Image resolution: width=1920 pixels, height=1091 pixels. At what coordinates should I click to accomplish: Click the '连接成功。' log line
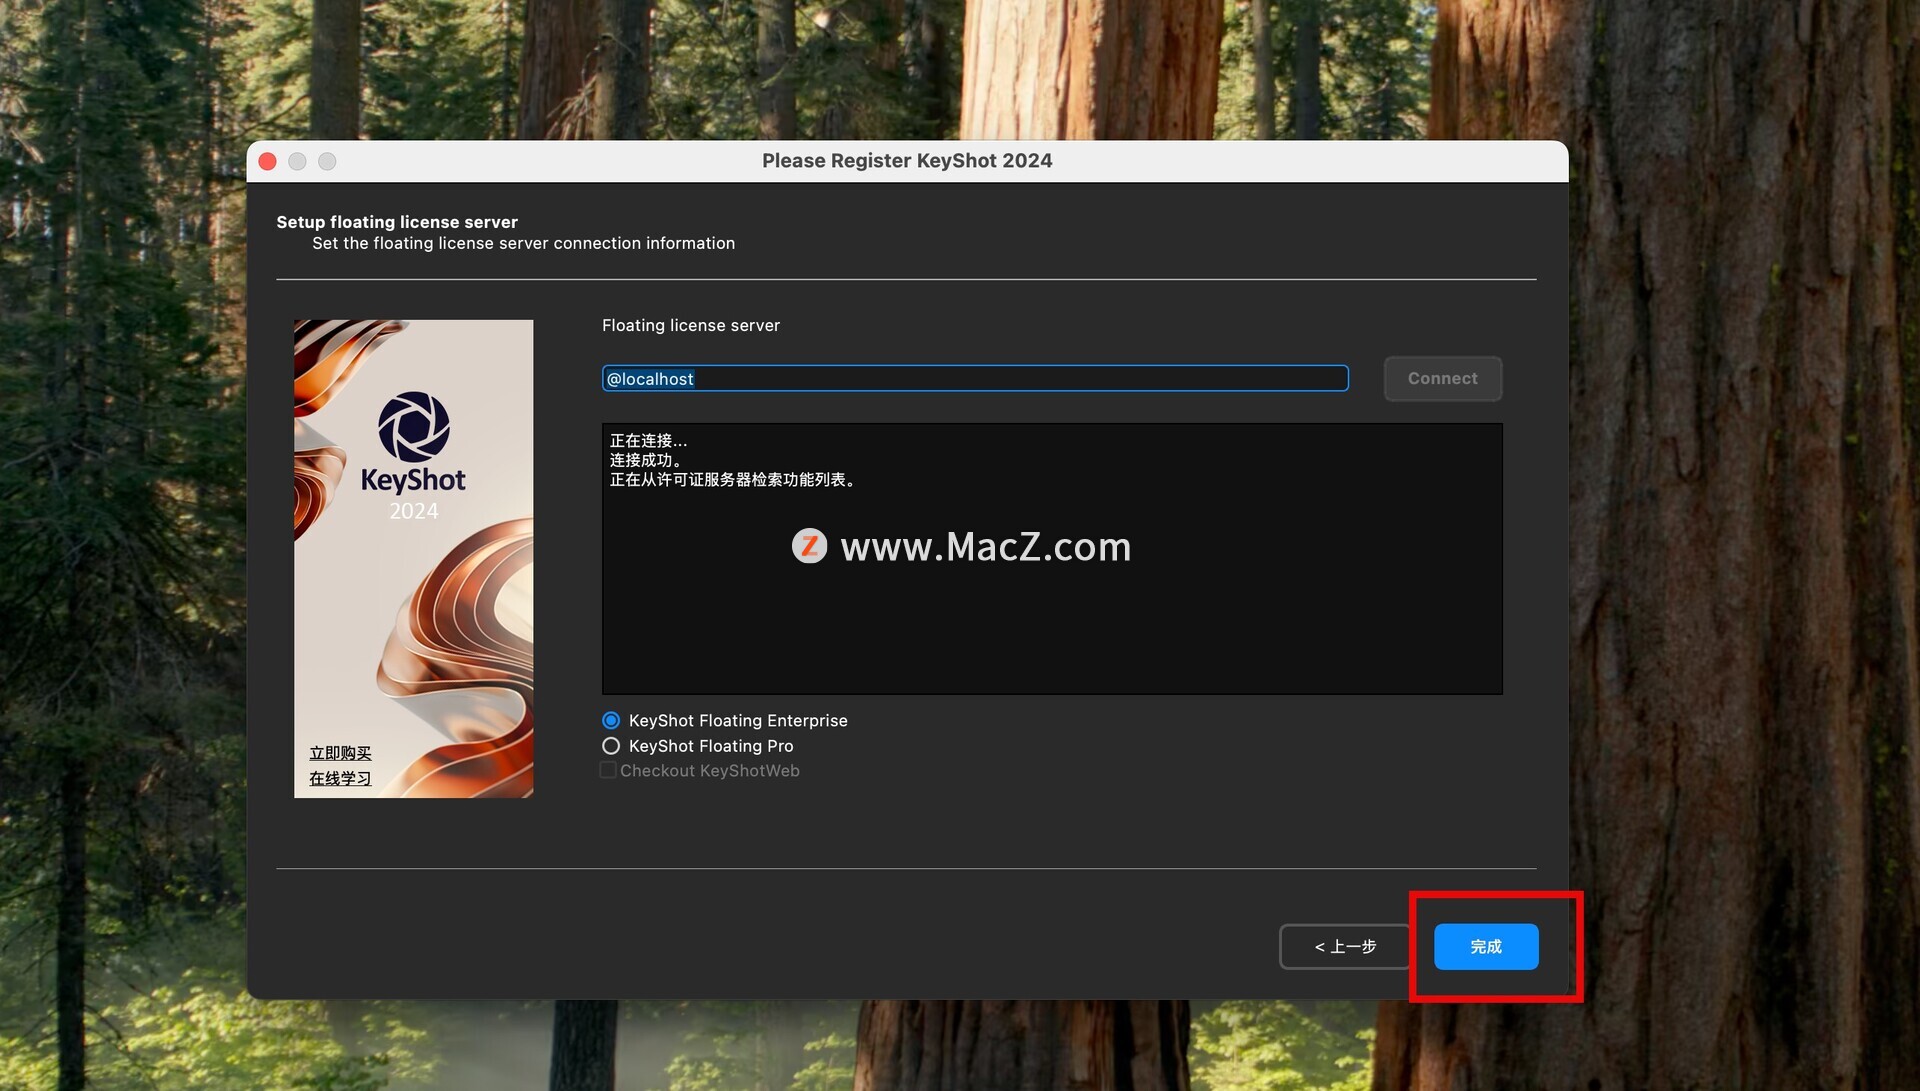(x=647, y=460)
